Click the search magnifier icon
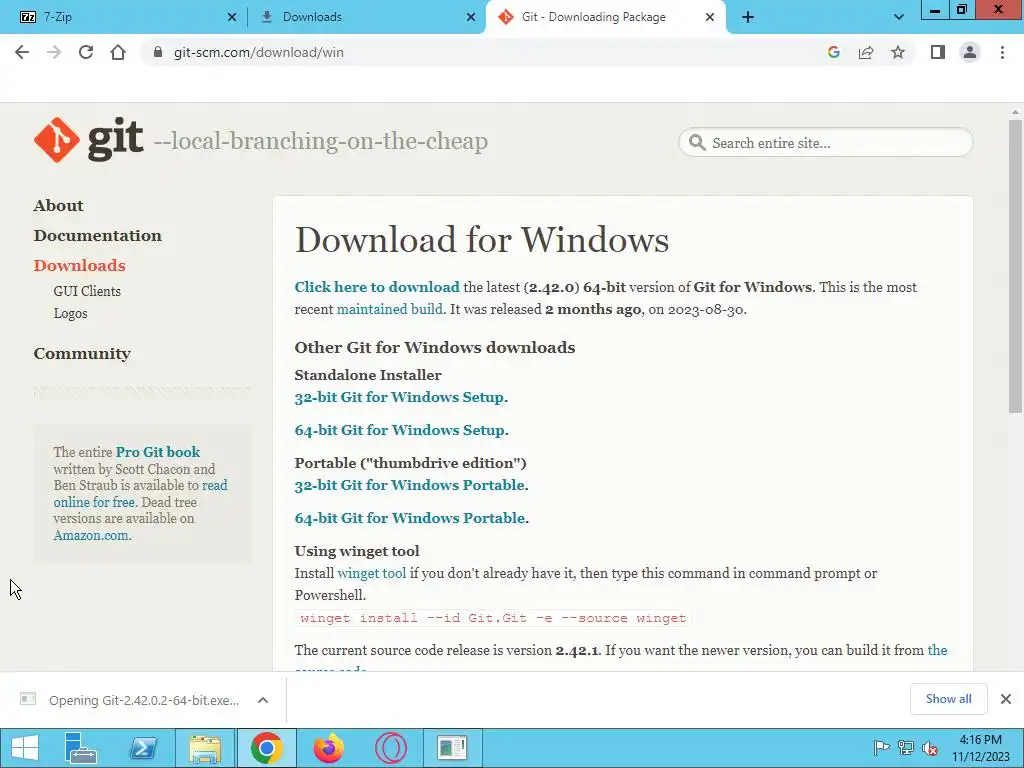Screen dimensions: 1024x768 697,142
